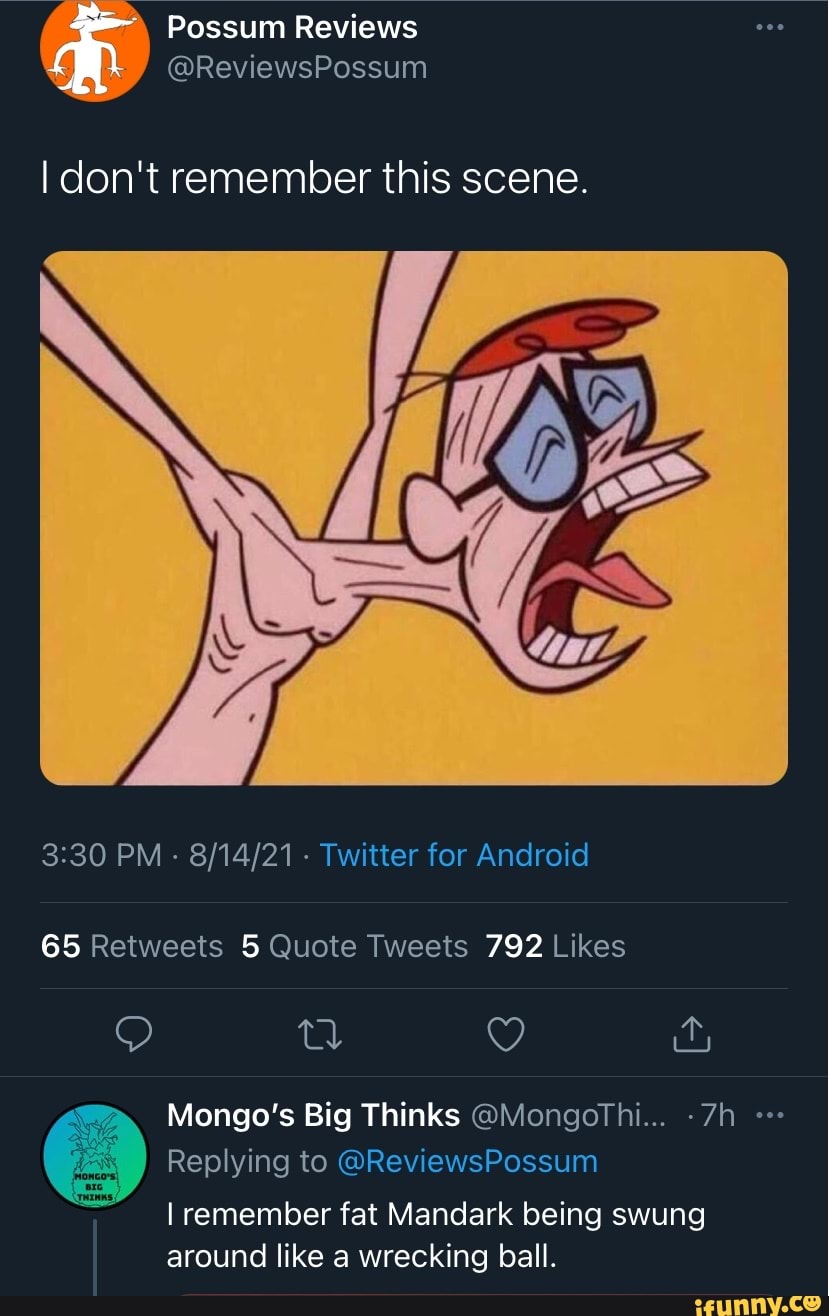Expand the 65 Retweets list
829x1316 pixels.
coord(132,946)
